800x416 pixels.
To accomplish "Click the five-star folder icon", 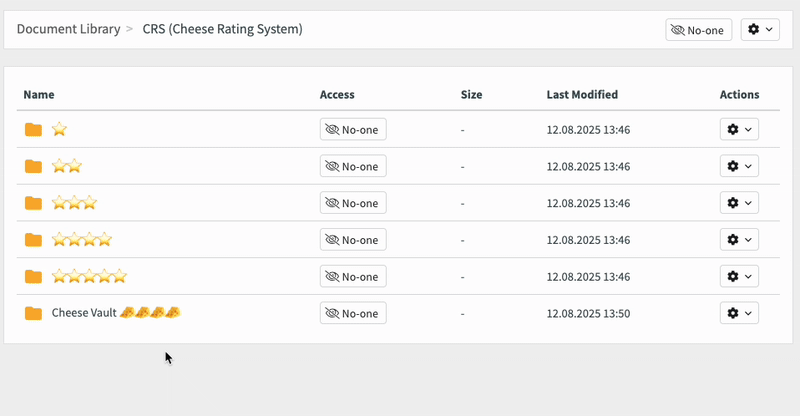I will (x=34, y=276).
